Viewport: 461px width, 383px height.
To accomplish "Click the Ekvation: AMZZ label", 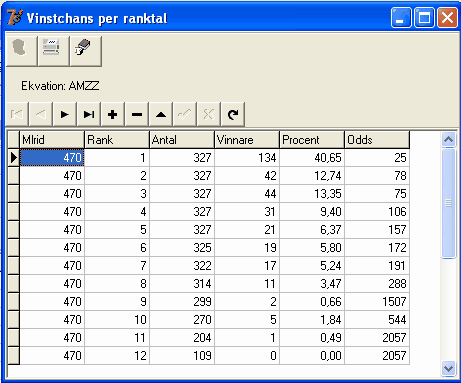I will [60, 86].
